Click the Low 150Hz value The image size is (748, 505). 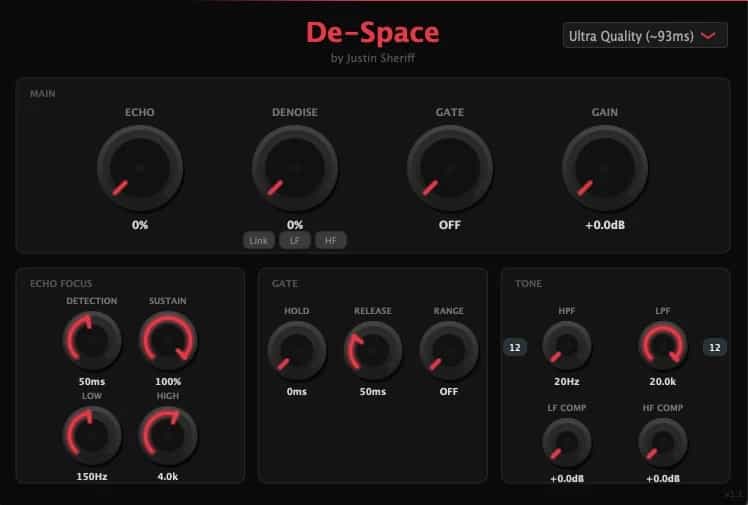point(92,476)
